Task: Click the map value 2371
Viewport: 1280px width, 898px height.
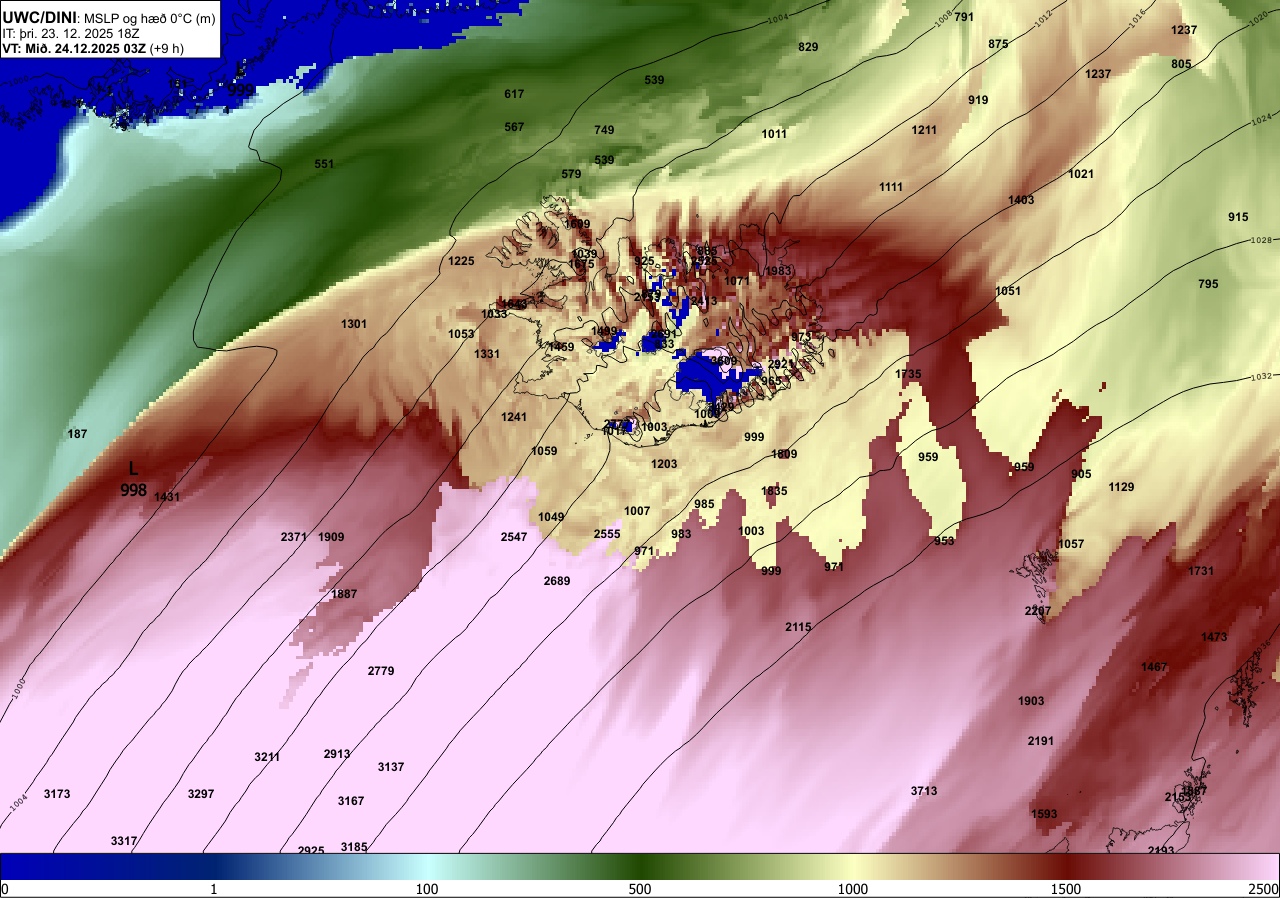Action: point(294,537)
